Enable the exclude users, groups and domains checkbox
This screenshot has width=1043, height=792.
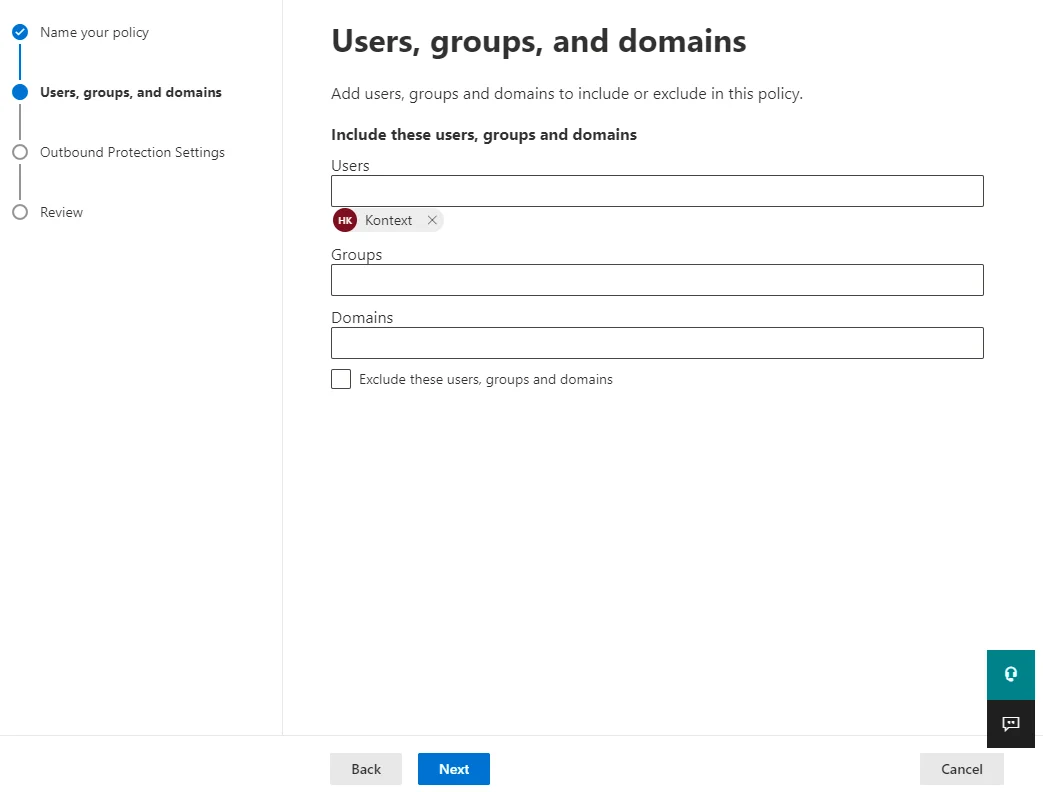341,379
